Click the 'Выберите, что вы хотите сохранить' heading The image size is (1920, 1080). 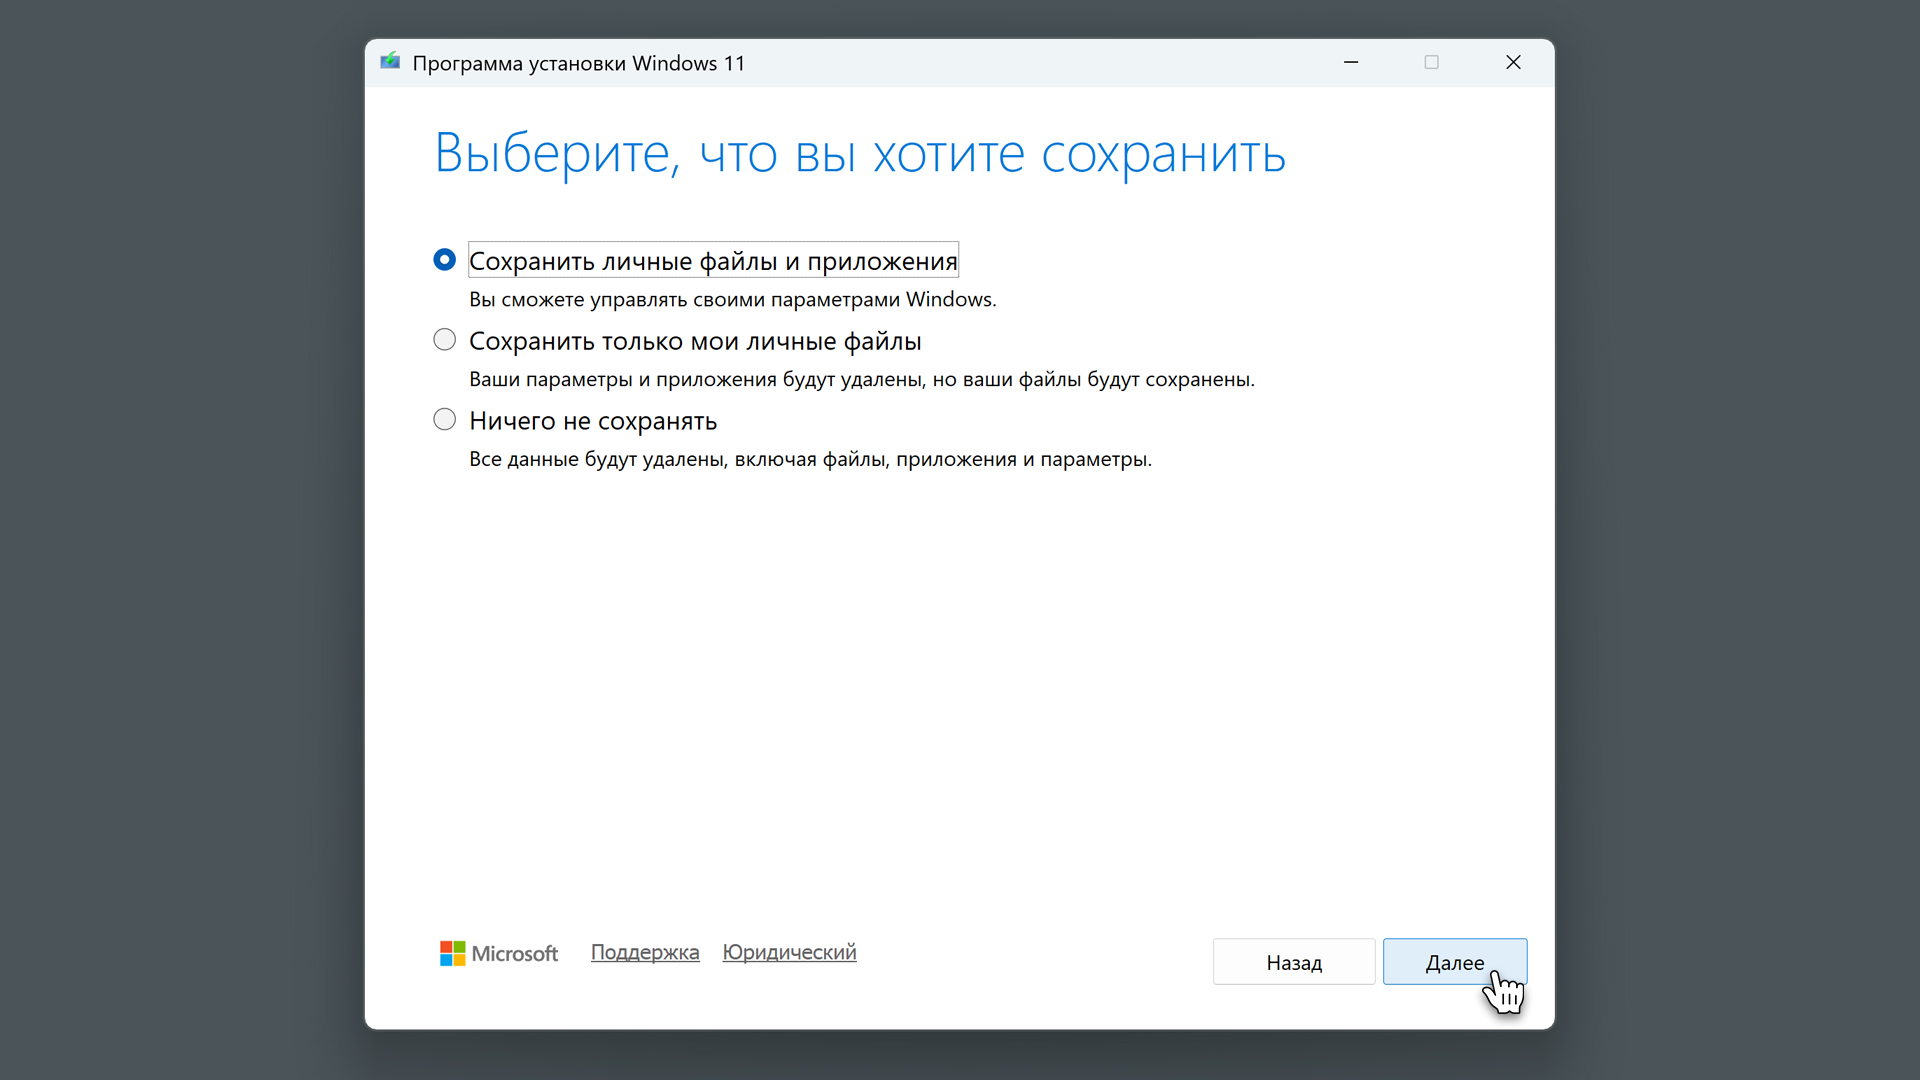tap(860, 154)
